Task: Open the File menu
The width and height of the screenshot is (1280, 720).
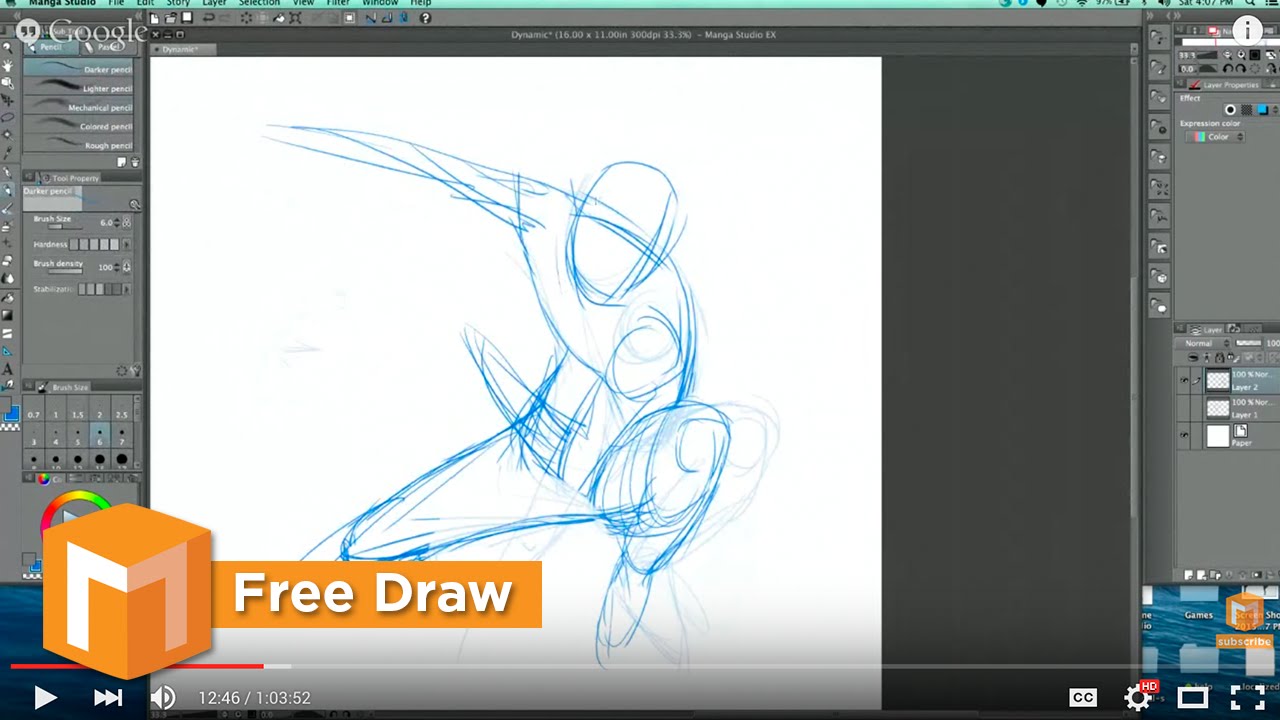Action: 116,3
